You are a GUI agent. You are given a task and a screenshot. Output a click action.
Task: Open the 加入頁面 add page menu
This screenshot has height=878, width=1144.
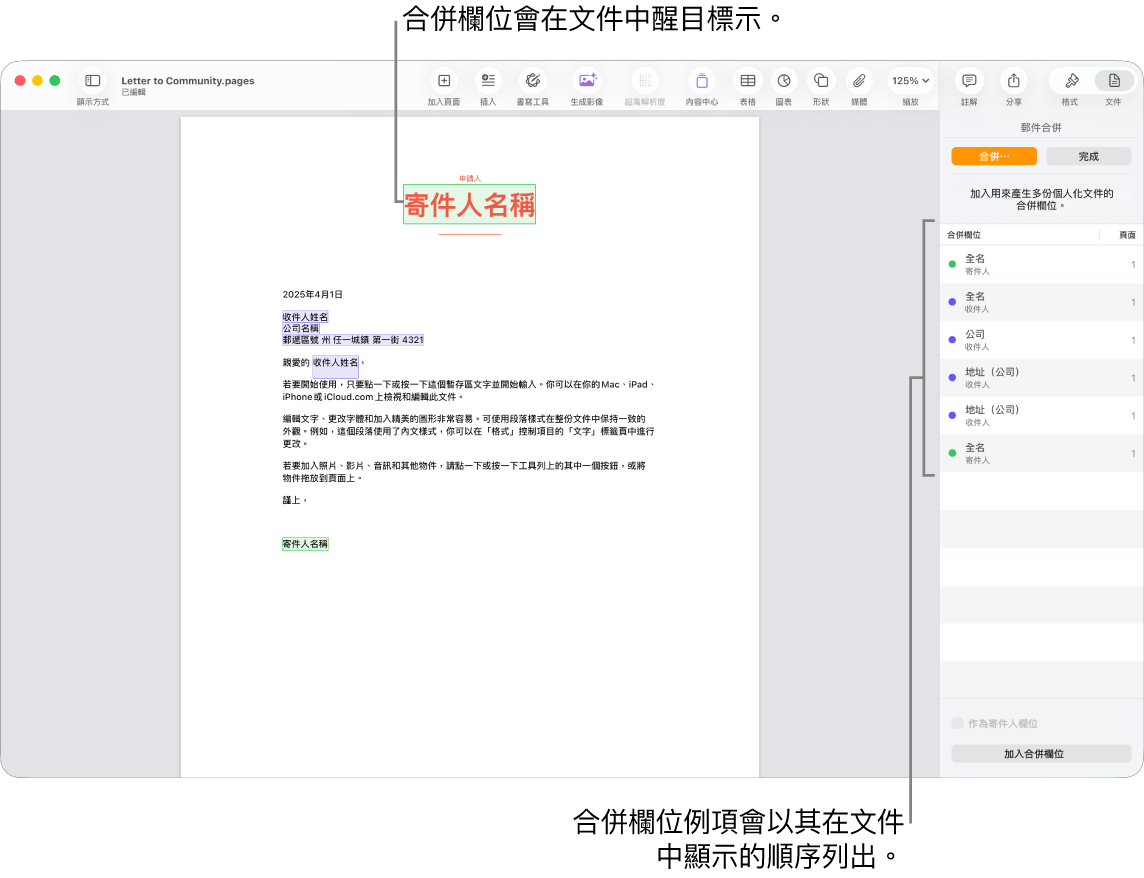[444, 82]
